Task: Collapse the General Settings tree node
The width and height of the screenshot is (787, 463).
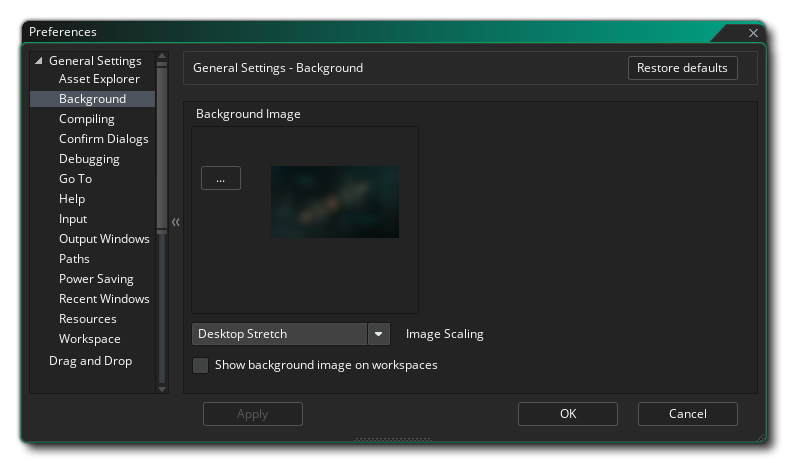Action: click(39, 61)
